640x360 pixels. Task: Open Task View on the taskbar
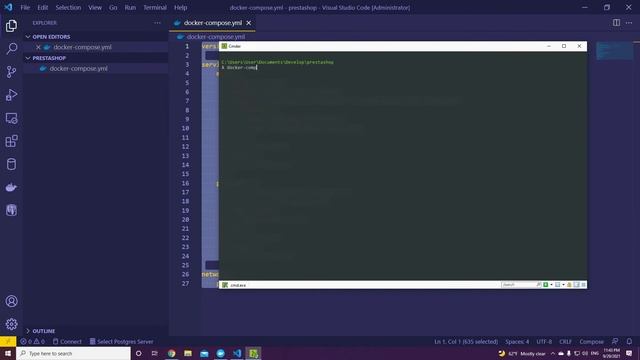tap(155, 353)
